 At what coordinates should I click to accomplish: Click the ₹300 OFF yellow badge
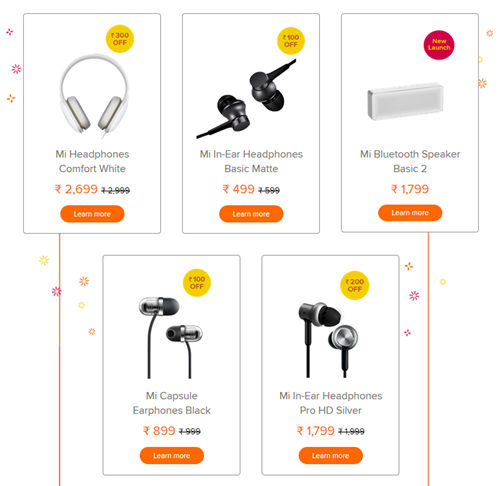point(120,39)
